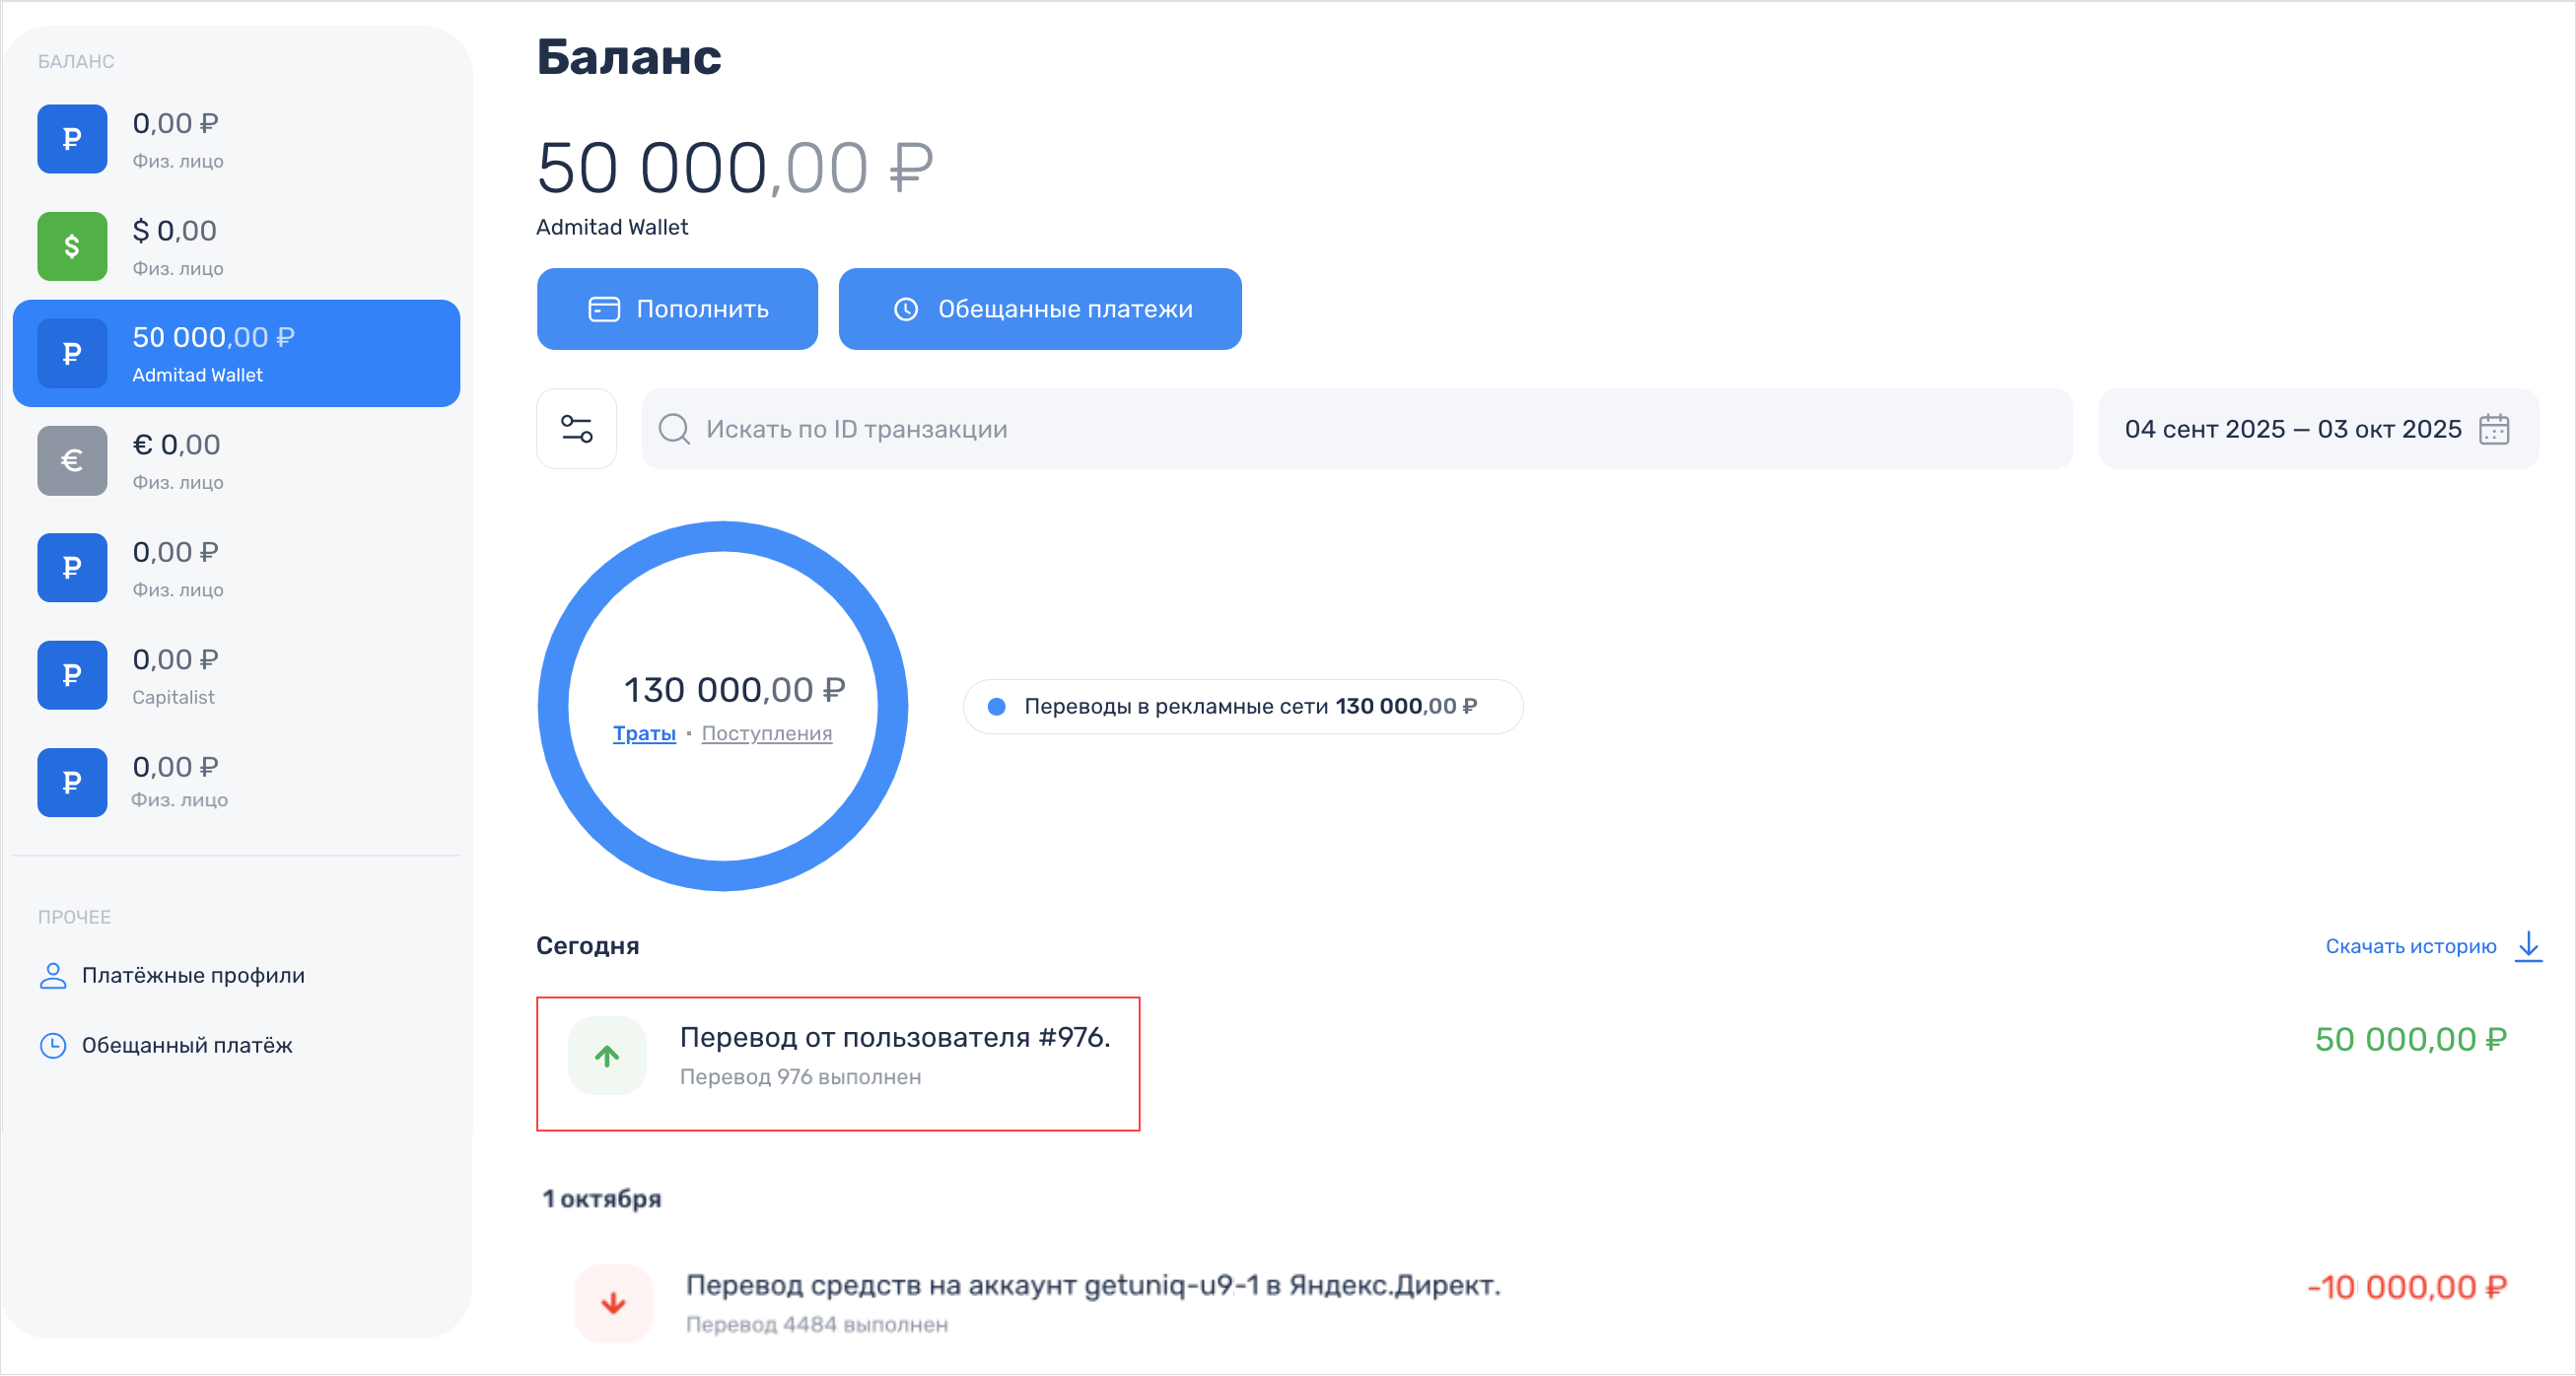The image size is (2576, 1376).
Task: Expand transaction Перевод от пользователя #976
Action: point(894,1038)
